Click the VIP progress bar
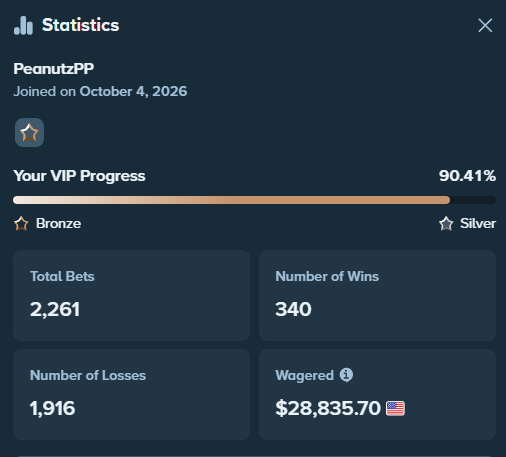The image size is (506, 457). click(254, 200)
